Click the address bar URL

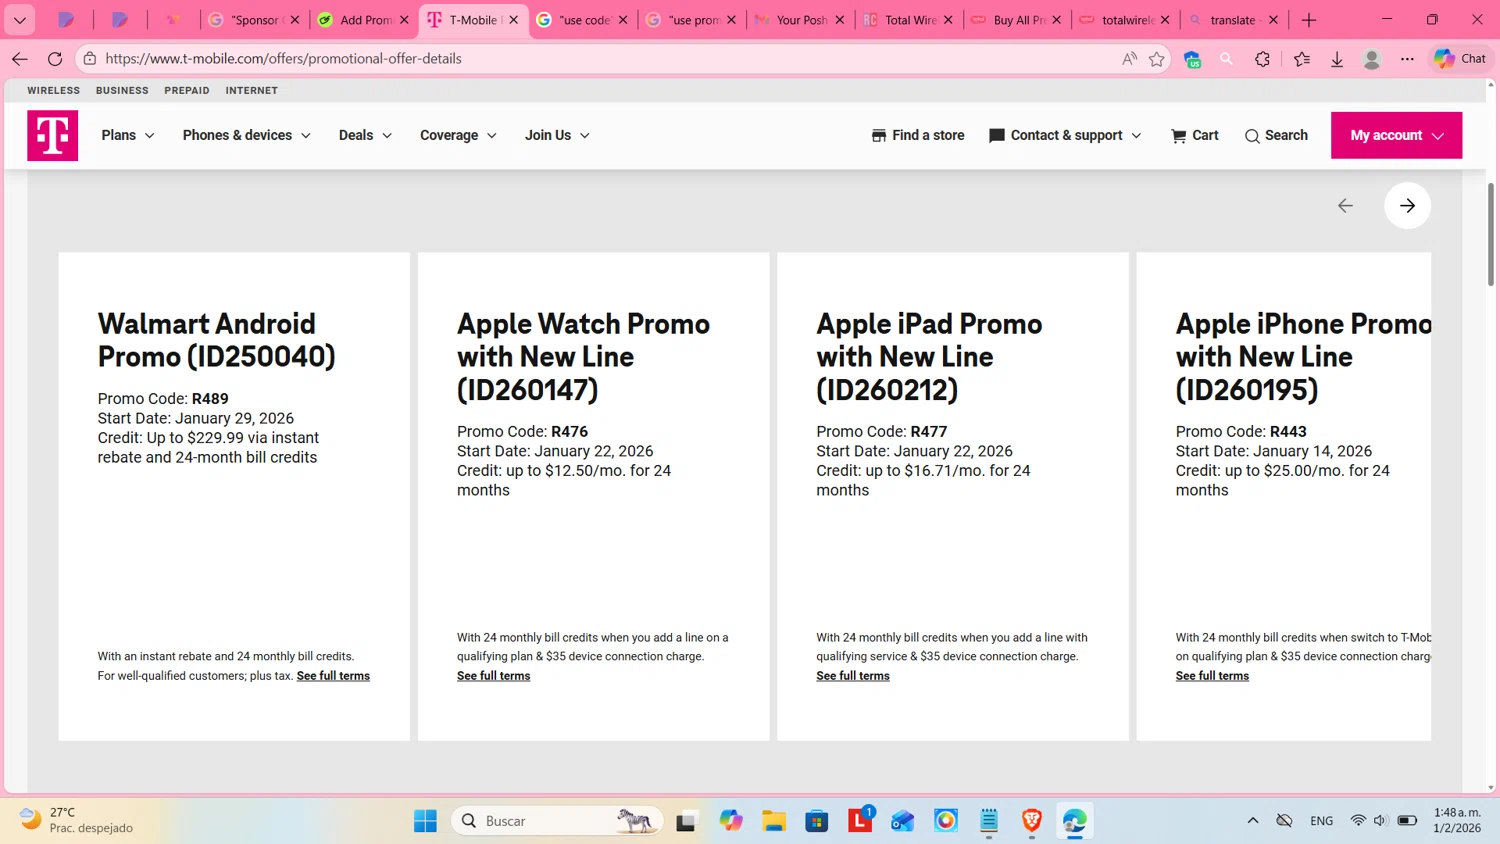pos(283,59)
